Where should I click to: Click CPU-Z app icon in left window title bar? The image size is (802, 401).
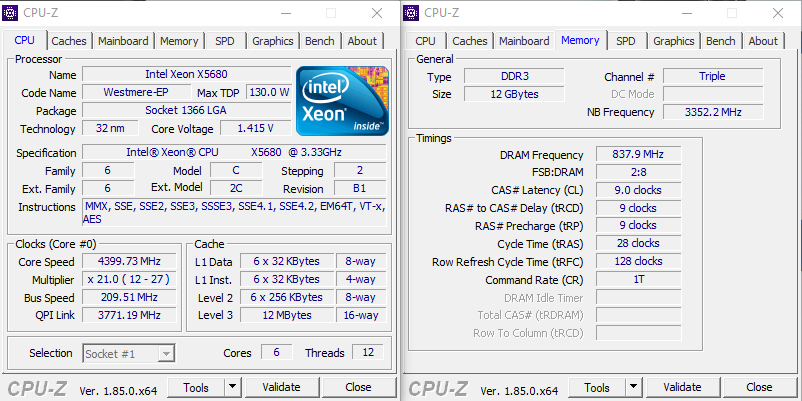click(x=11, y=13)
